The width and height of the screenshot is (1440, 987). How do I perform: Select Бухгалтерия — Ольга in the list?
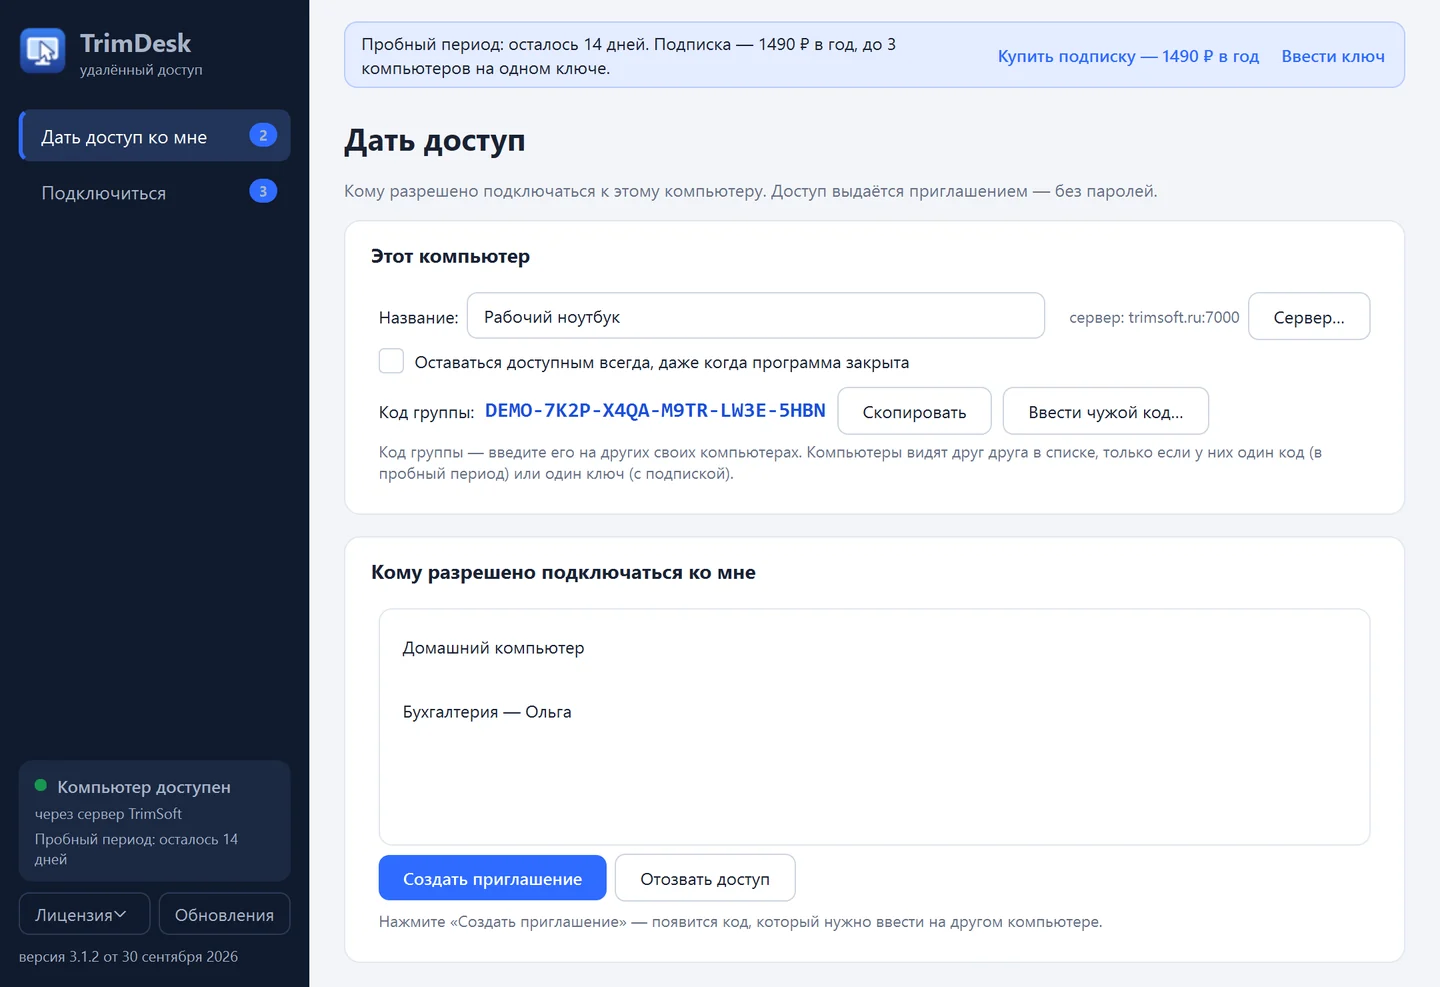coord(874,712)
